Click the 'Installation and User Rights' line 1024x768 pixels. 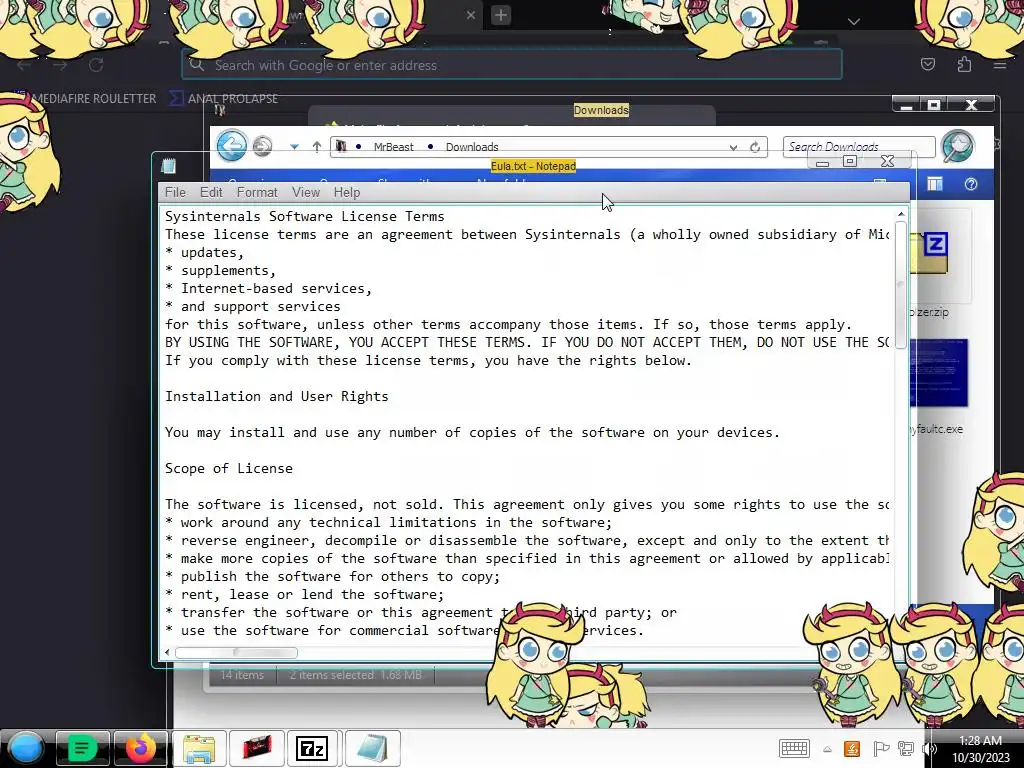pos(276,396)
